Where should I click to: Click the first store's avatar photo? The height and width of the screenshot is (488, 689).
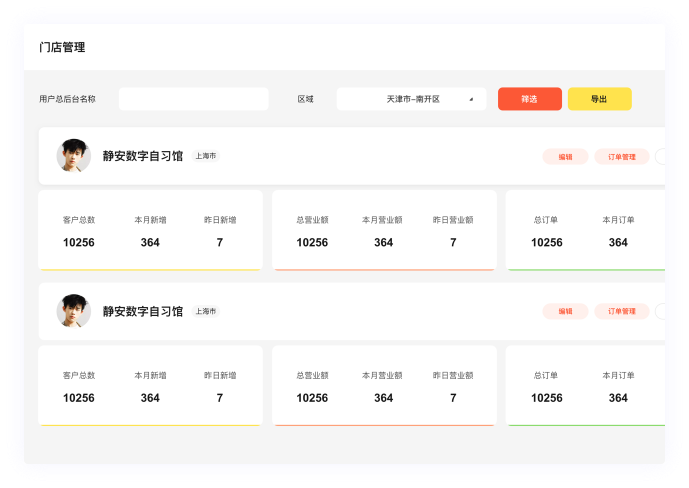point(73,156)
